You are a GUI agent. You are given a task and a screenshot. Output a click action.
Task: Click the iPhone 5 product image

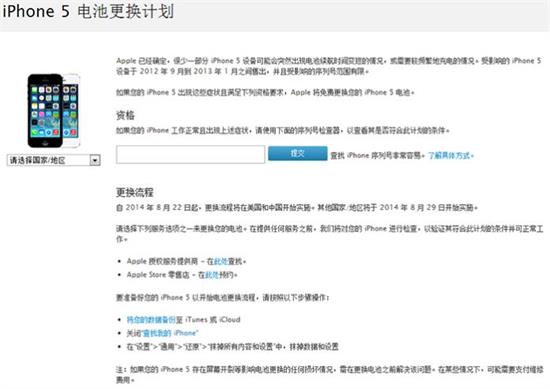click(x=54, y=110)
